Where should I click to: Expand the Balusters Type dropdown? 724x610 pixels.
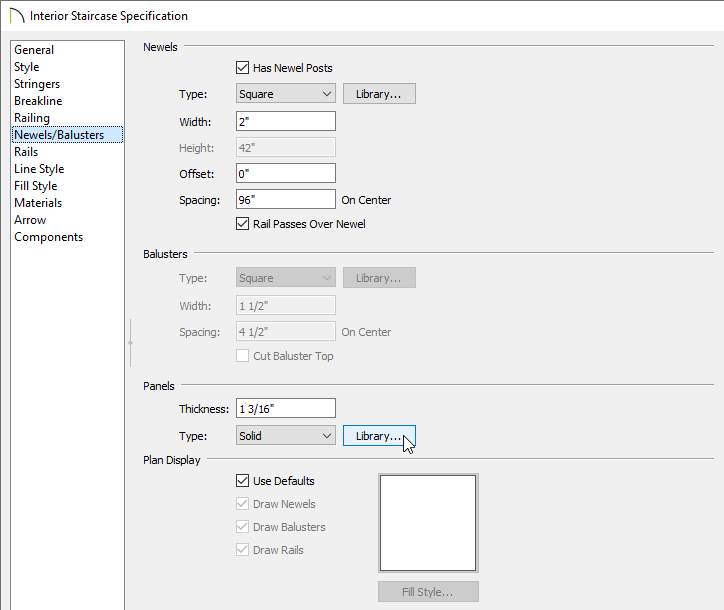[x=286, y=278]
